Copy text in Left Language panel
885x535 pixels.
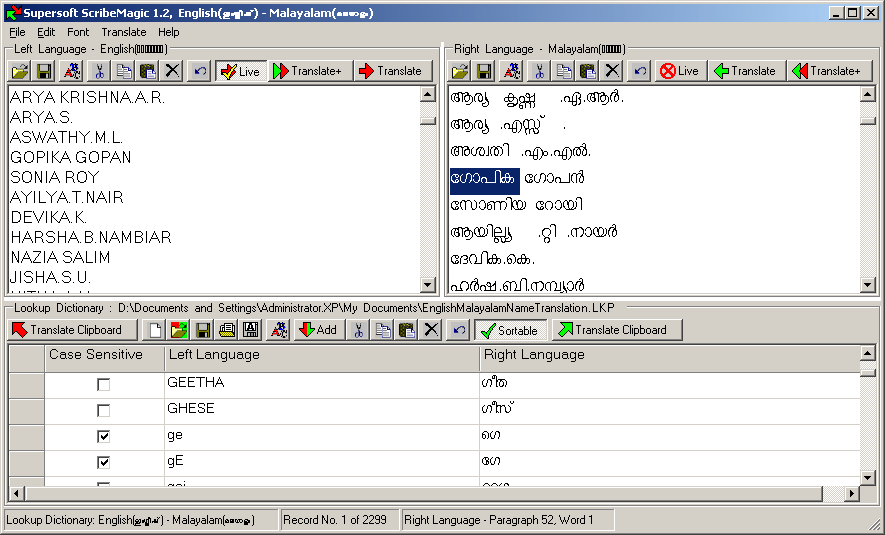(x=124, y=71)
